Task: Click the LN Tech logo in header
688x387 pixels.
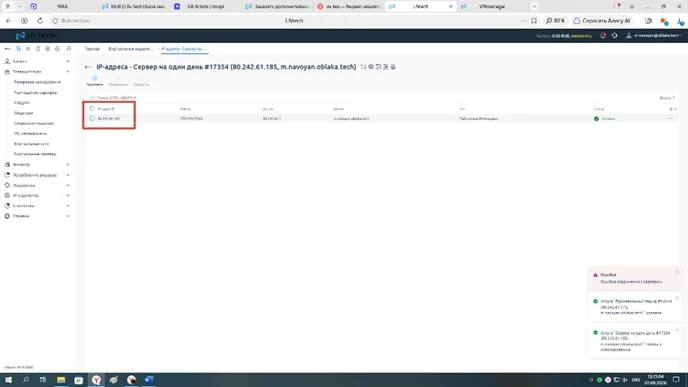Action: tap(36, 36)
